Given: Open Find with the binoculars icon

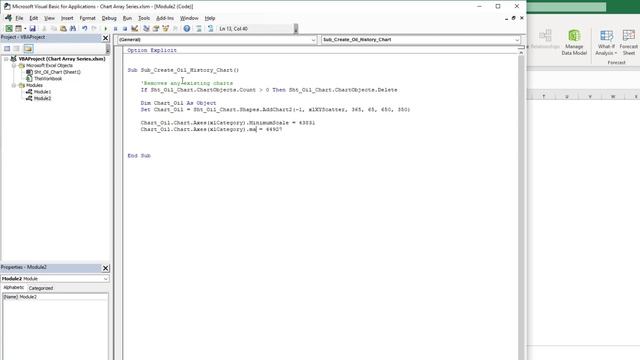Looking at the screenshot, I should click(x=73, y=29).
